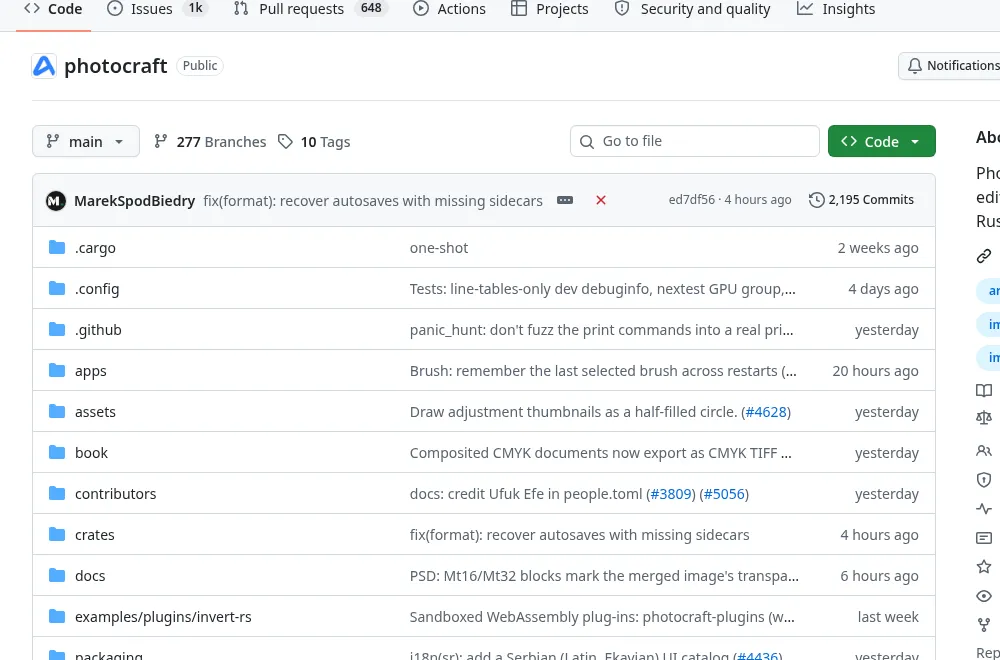Switch to the Actions tab
The width and height of the screenshot is (1000, 660).
click(x=449, y=10)
